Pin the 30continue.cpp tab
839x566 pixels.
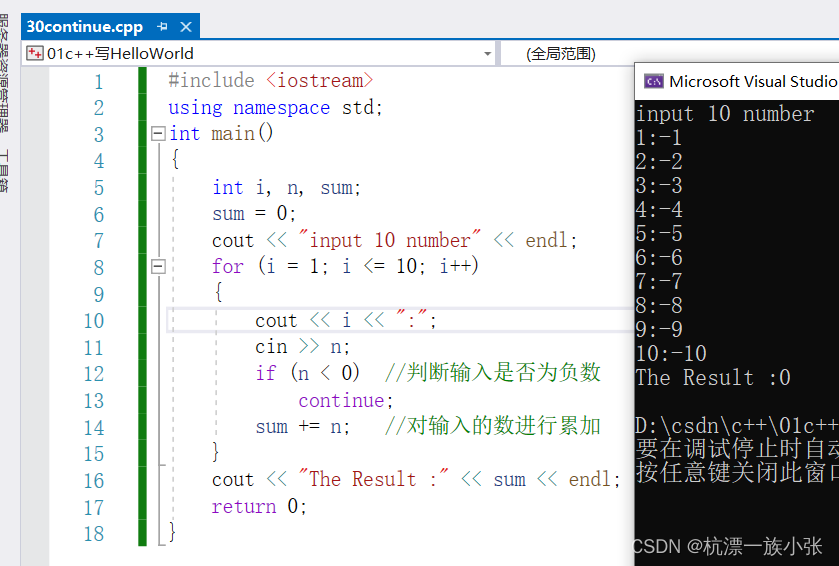click(163, 26)
